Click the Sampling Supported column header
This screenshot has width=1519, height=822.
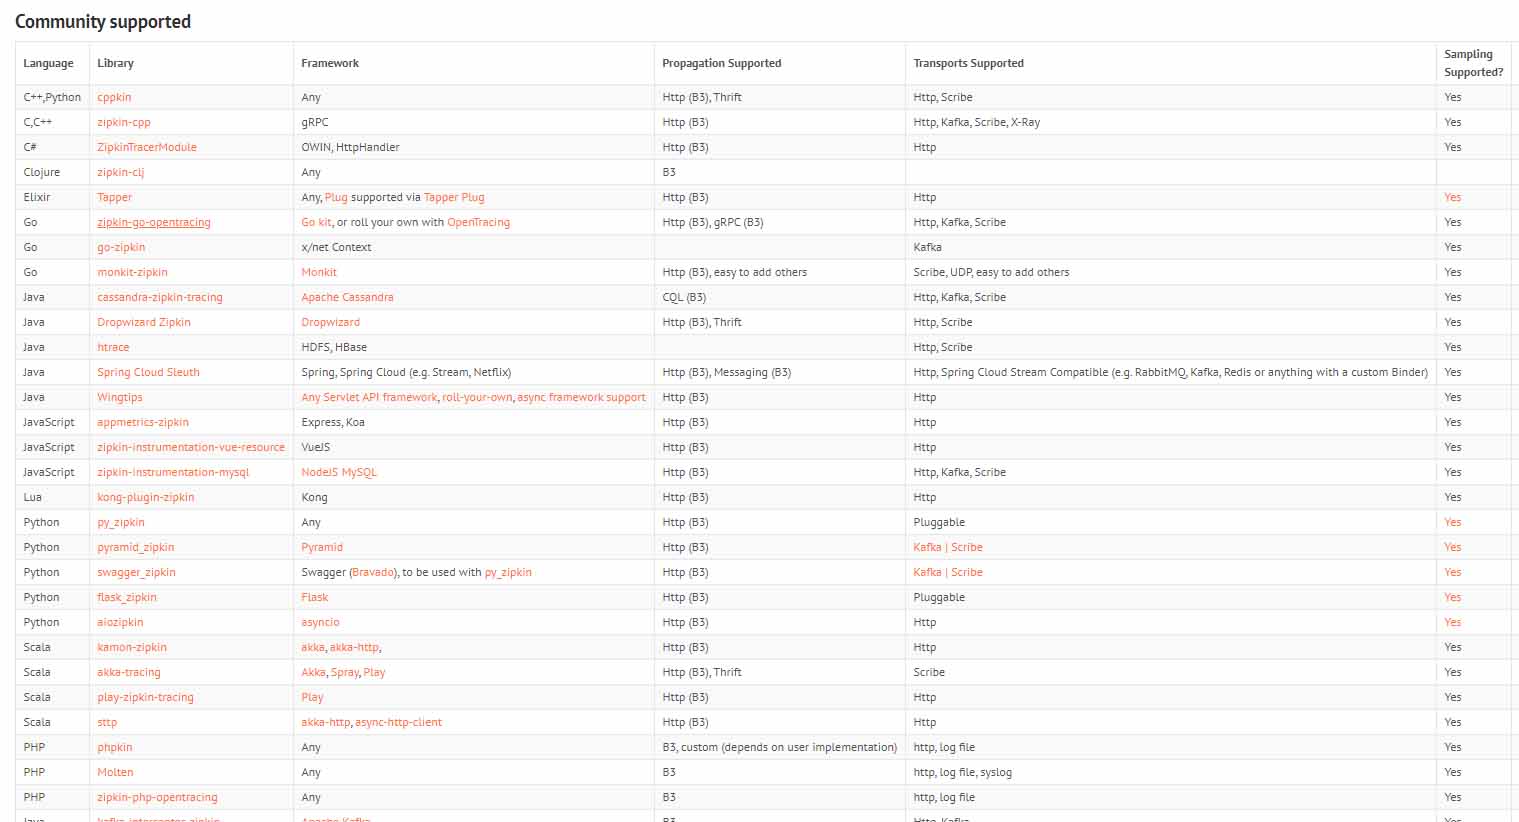[x=1473, y=63]
